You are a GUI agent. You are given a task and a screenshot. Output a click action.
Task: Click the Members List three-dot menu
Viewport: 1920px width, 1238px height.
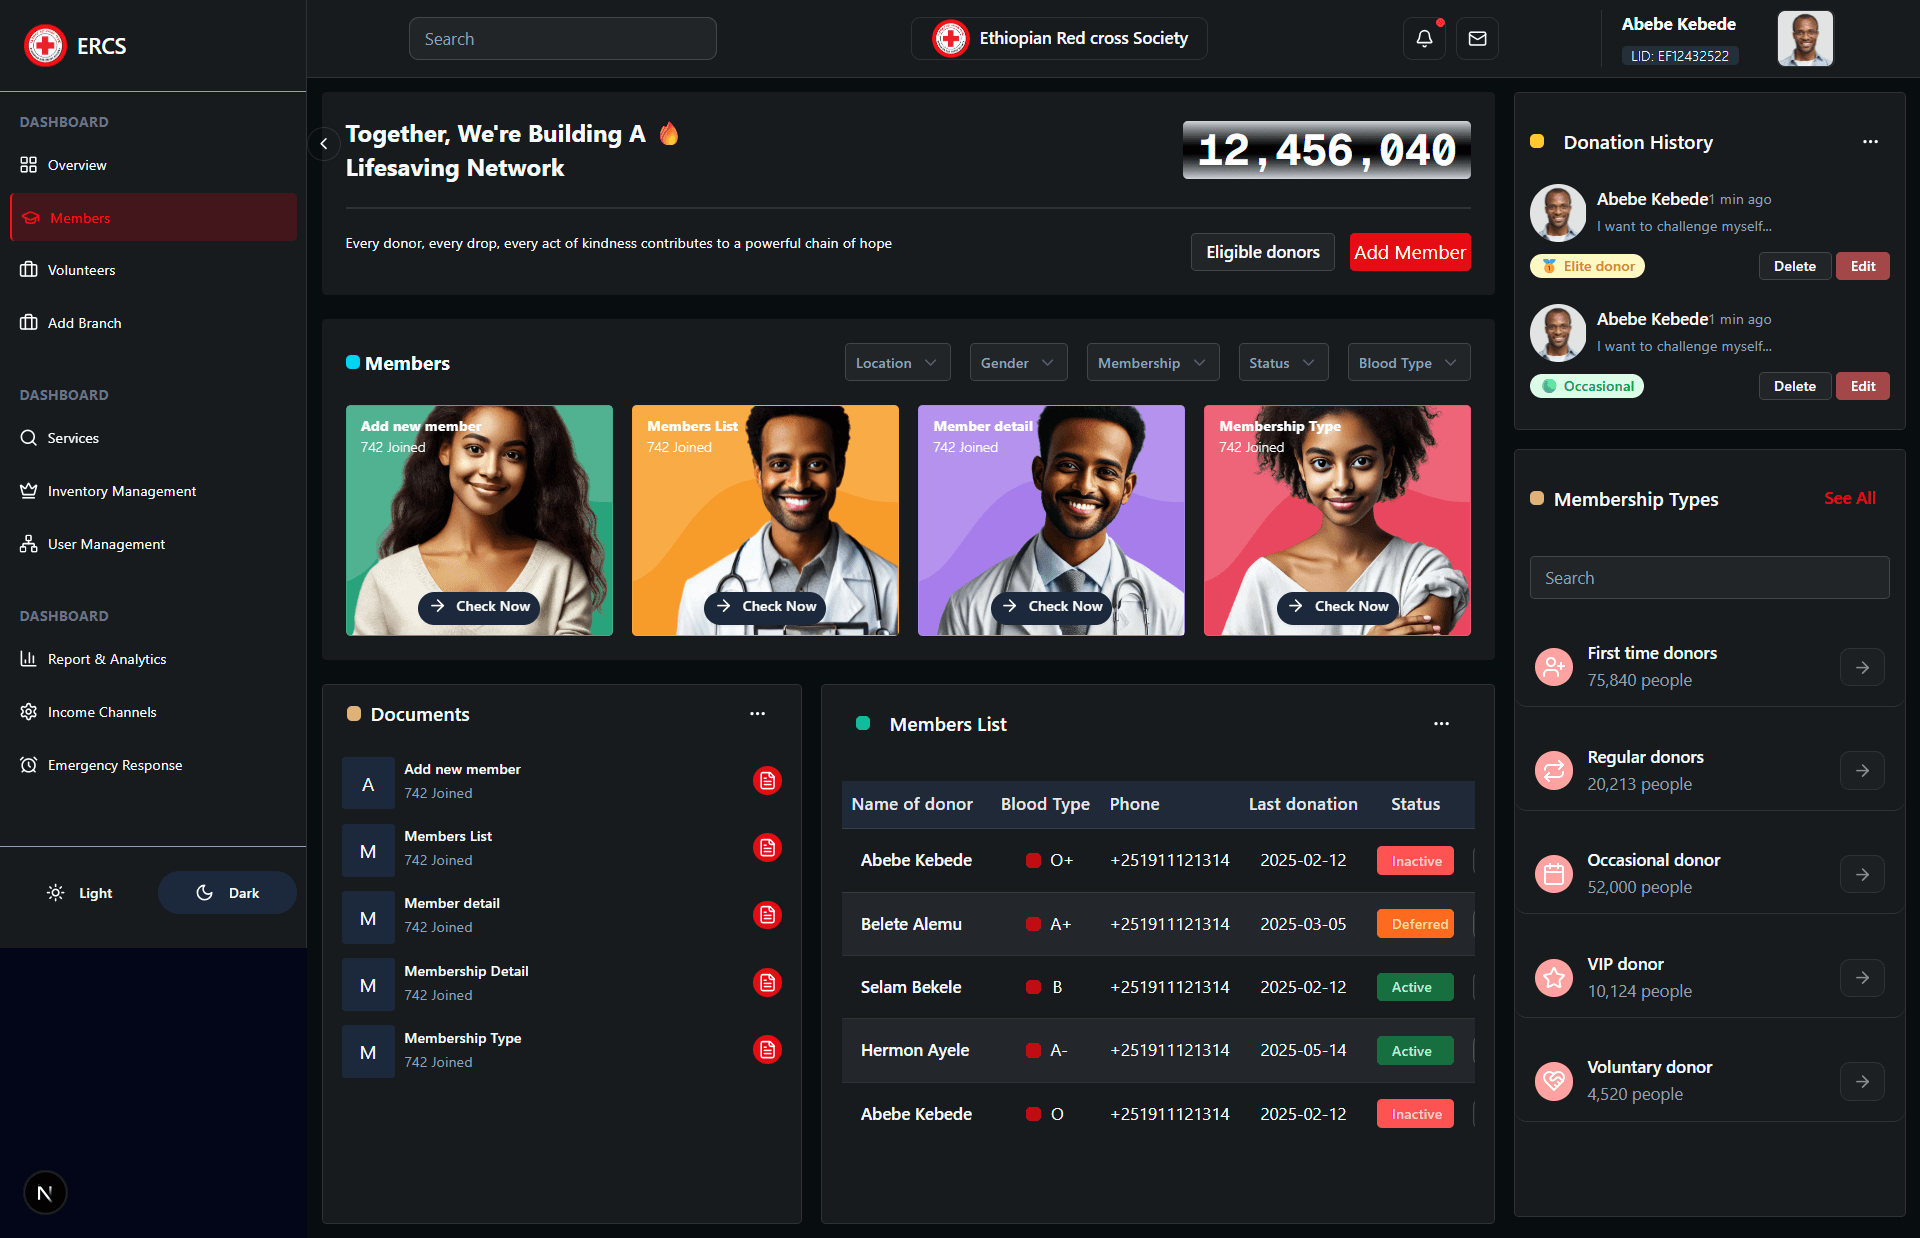tap(1441, 724)
